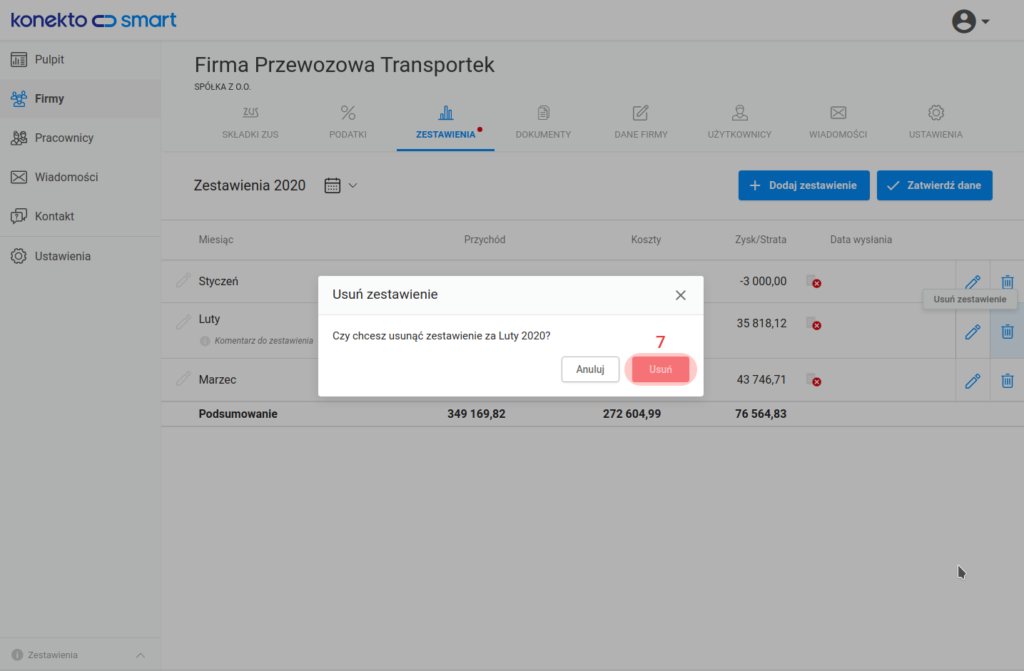Switch to the Dane firmy tab
The width and height of the screenshot is (1024, 671).
(641, 123)
